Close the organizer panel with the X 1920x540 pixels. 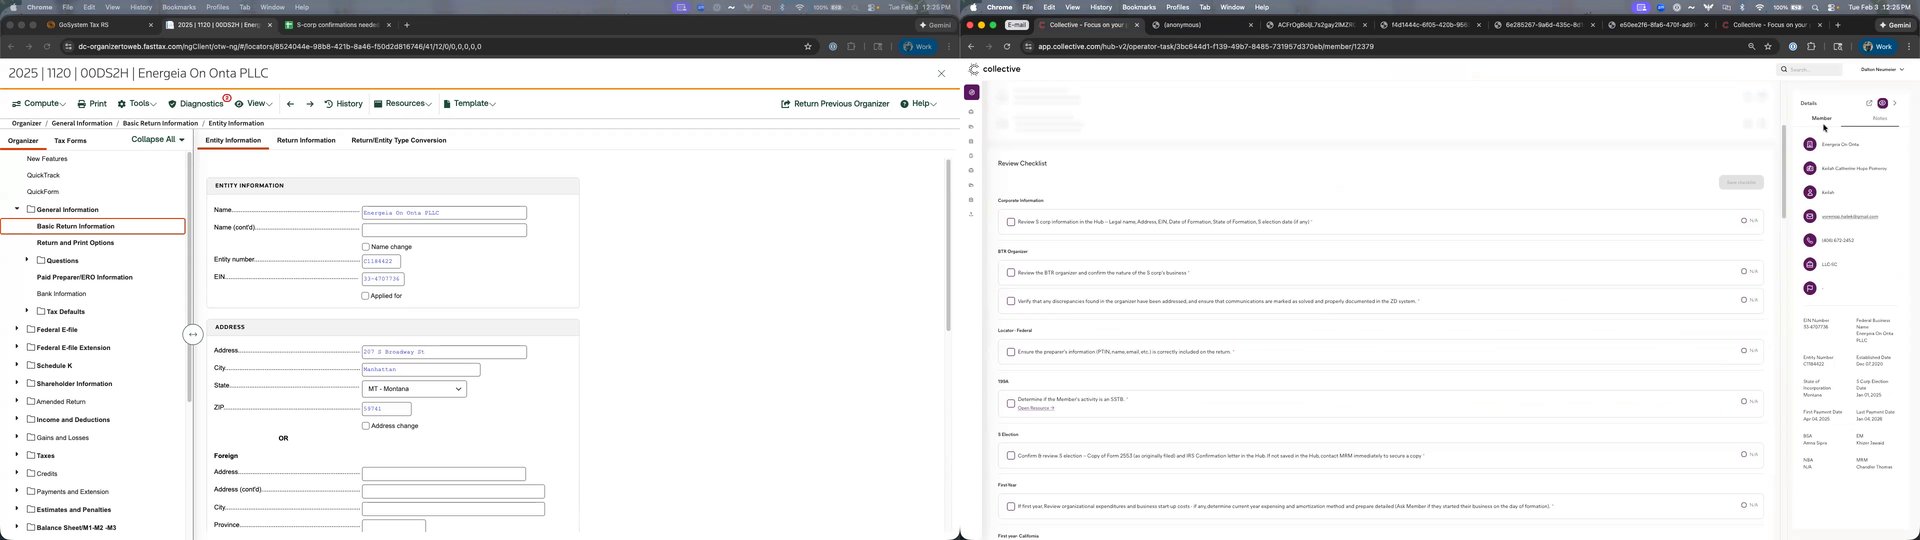941,73
